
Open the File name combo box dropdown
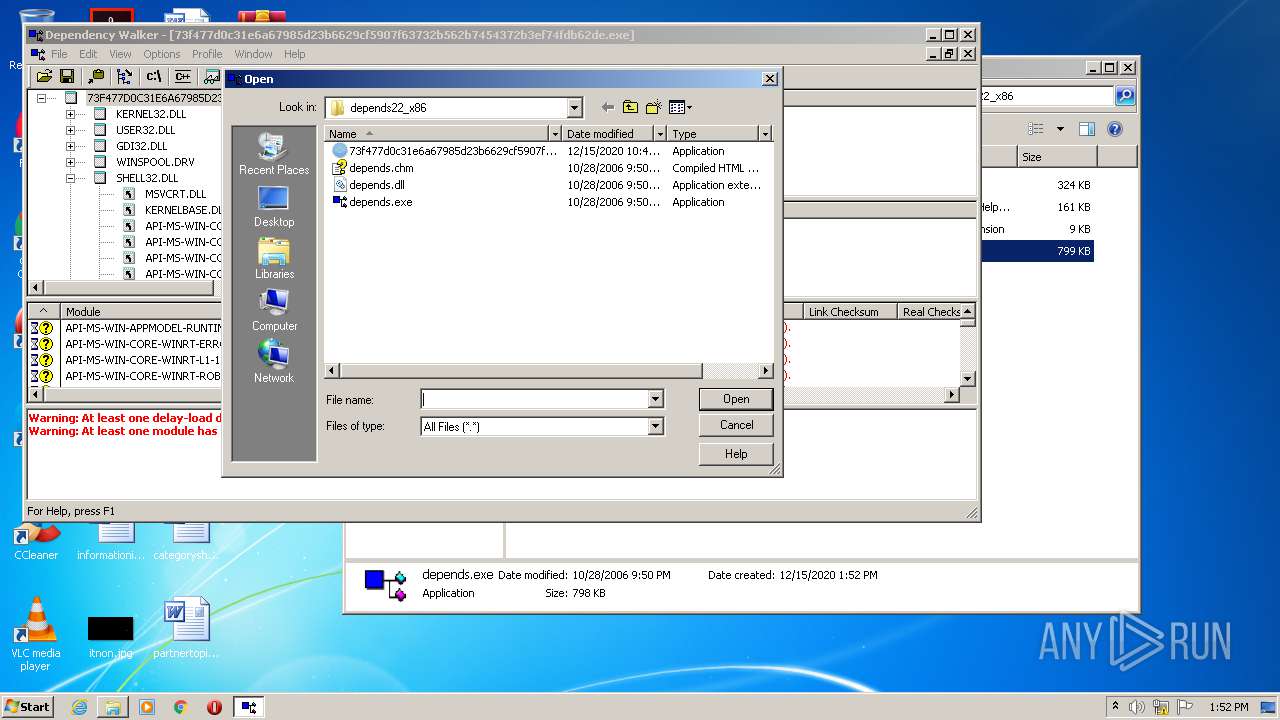click(655, 399)
